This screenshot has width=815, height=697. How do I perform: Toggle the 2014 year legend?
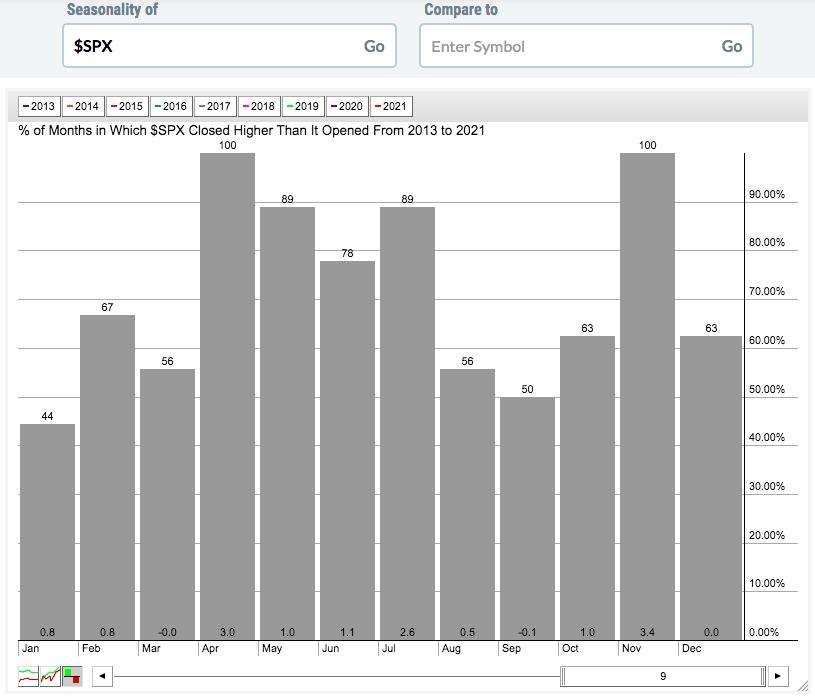pos(82,106)
